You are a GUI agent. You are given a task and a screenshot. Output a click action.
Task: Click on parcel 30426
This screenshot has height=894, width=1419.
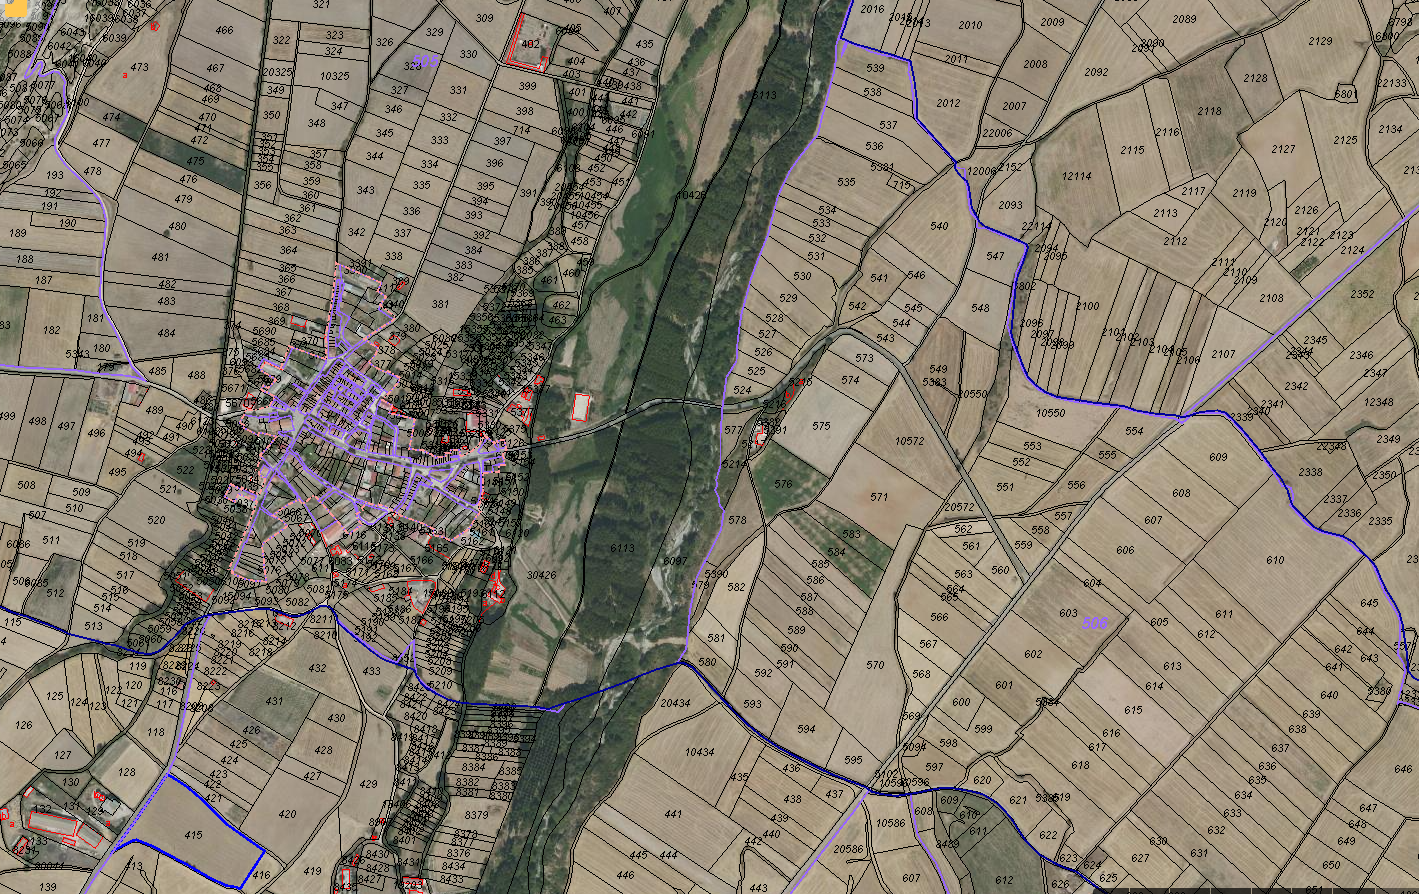(x=540, y=575)
